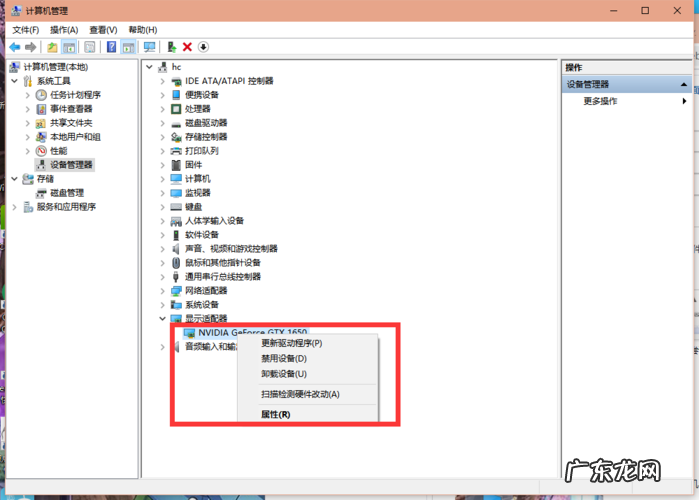
Task: Click the 任务计划程序 clock icon
Action: [41, 95]
